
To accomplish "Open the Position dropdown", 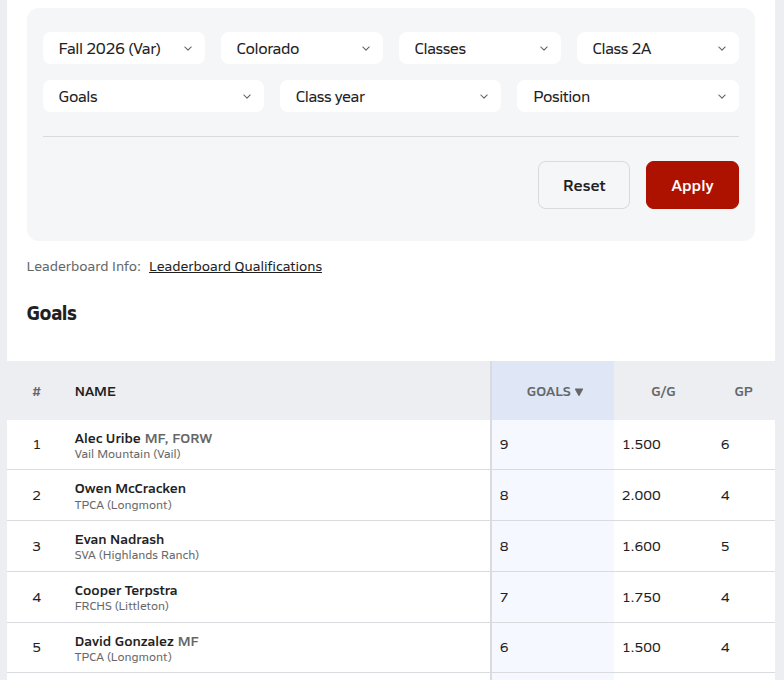I will tap(628, 96).
